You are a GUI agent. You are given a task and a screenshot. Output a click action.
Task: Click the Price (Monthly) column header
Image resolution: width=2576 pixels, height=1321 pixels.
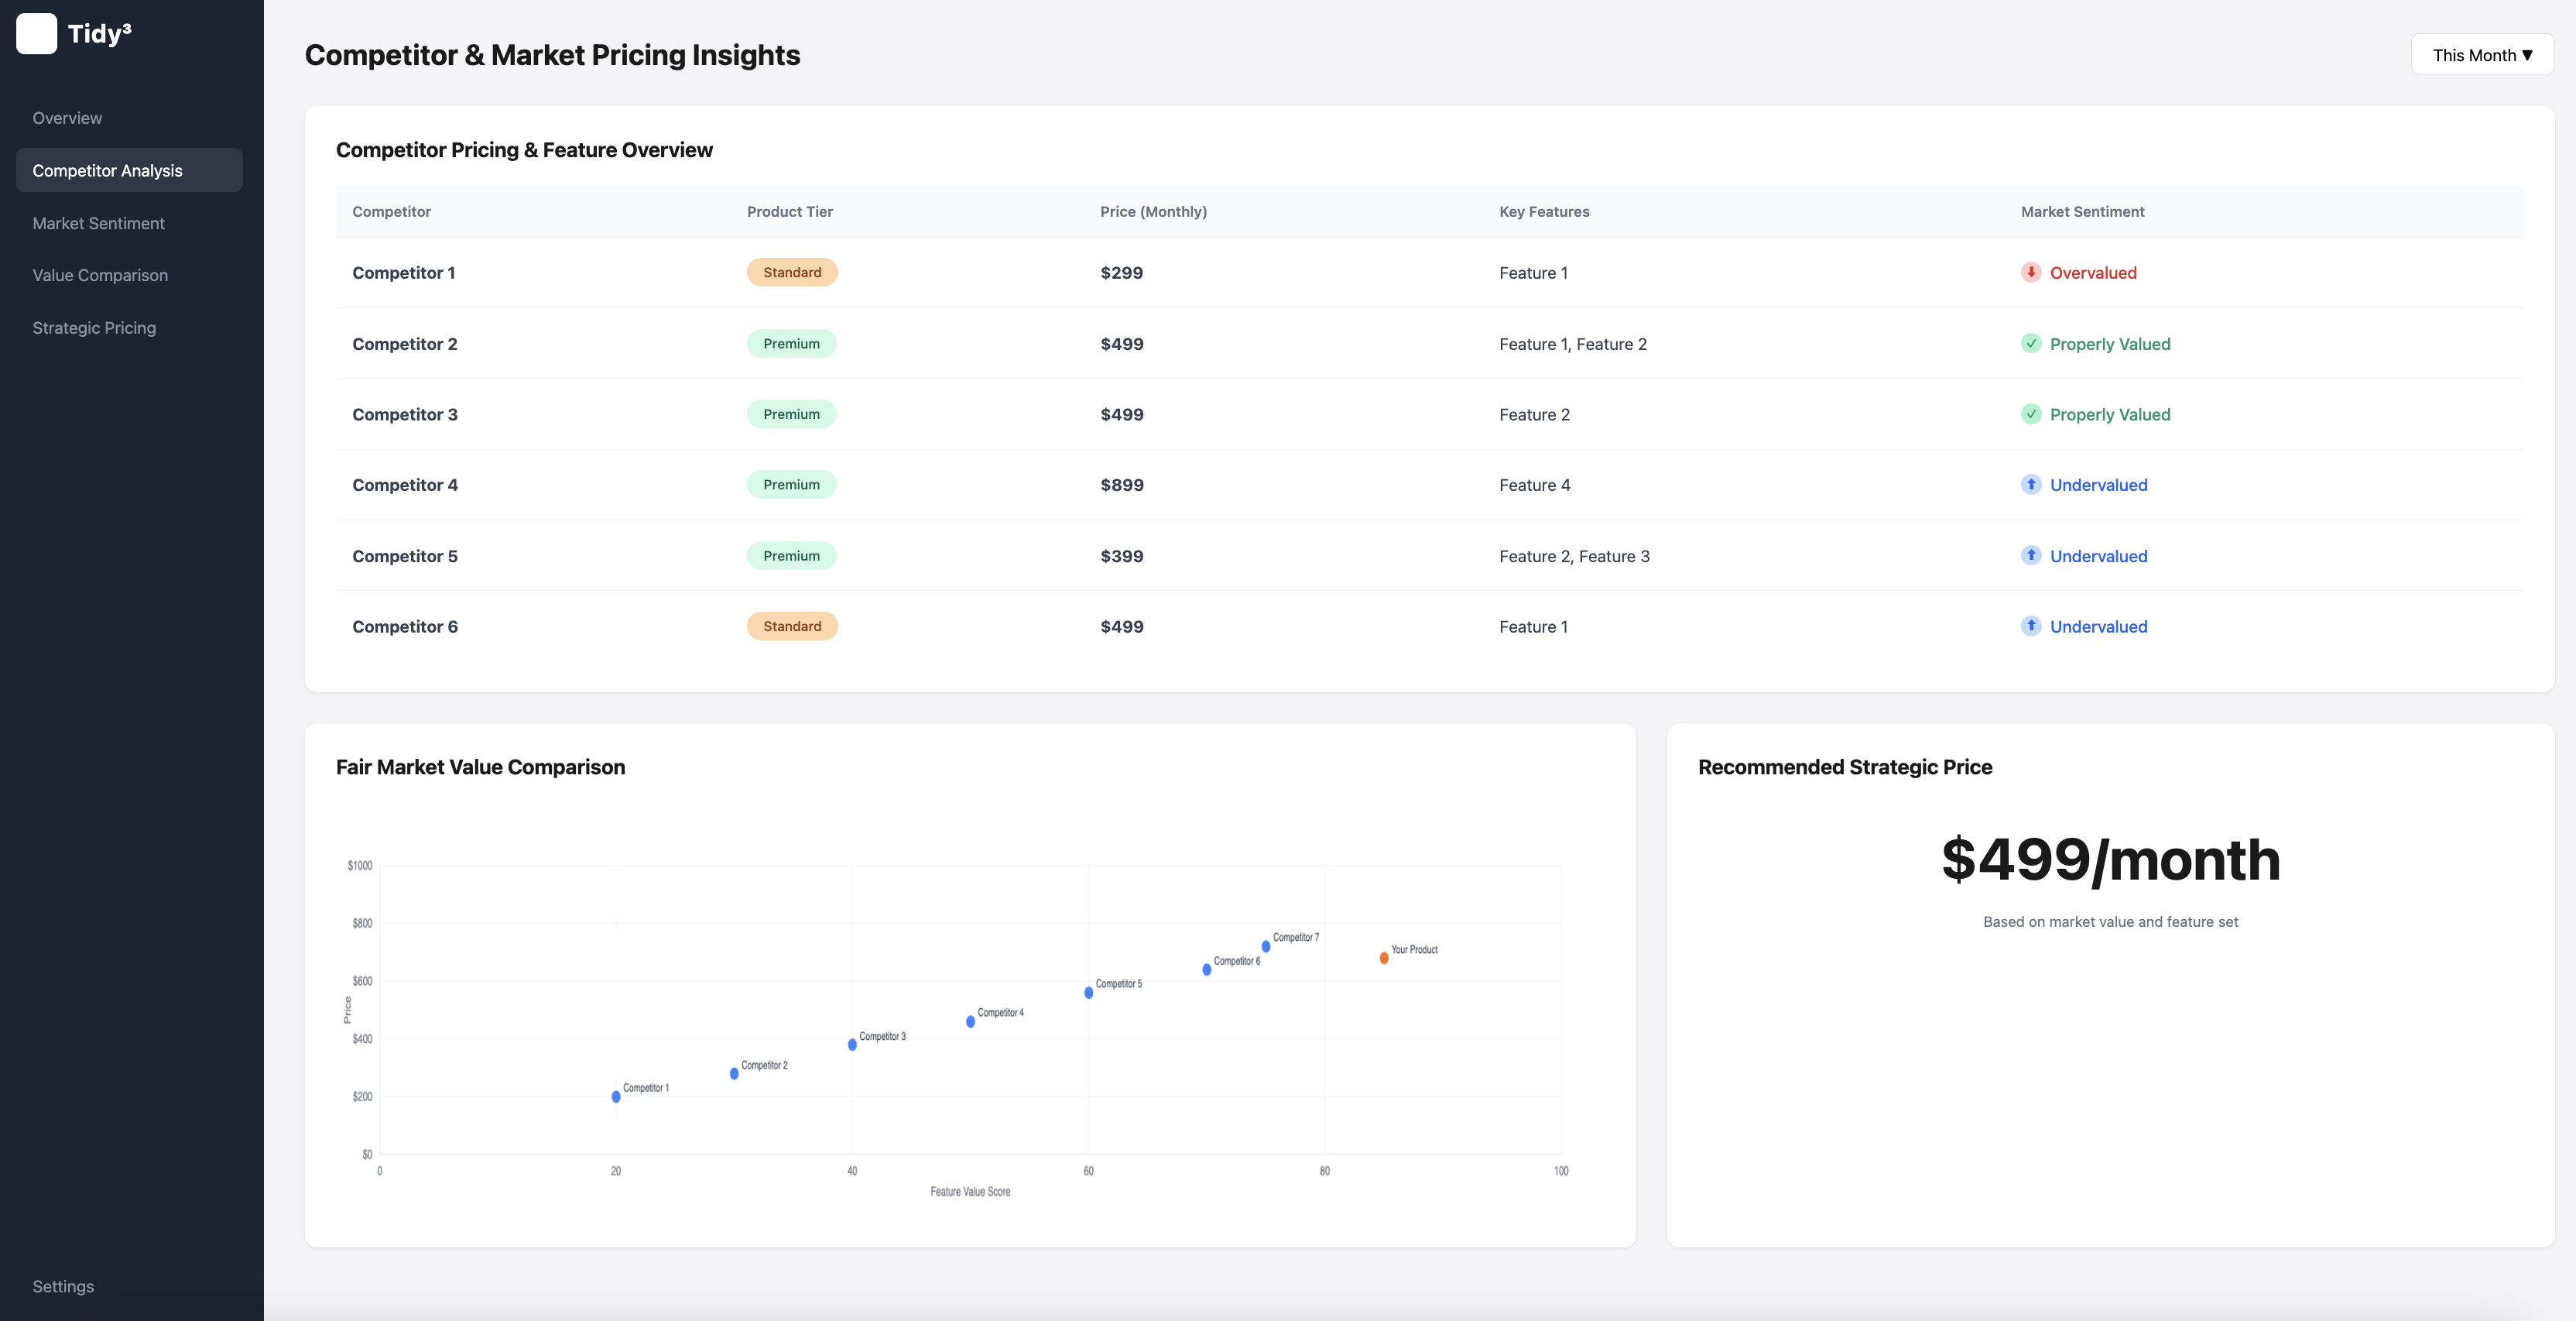point(1153,211)
